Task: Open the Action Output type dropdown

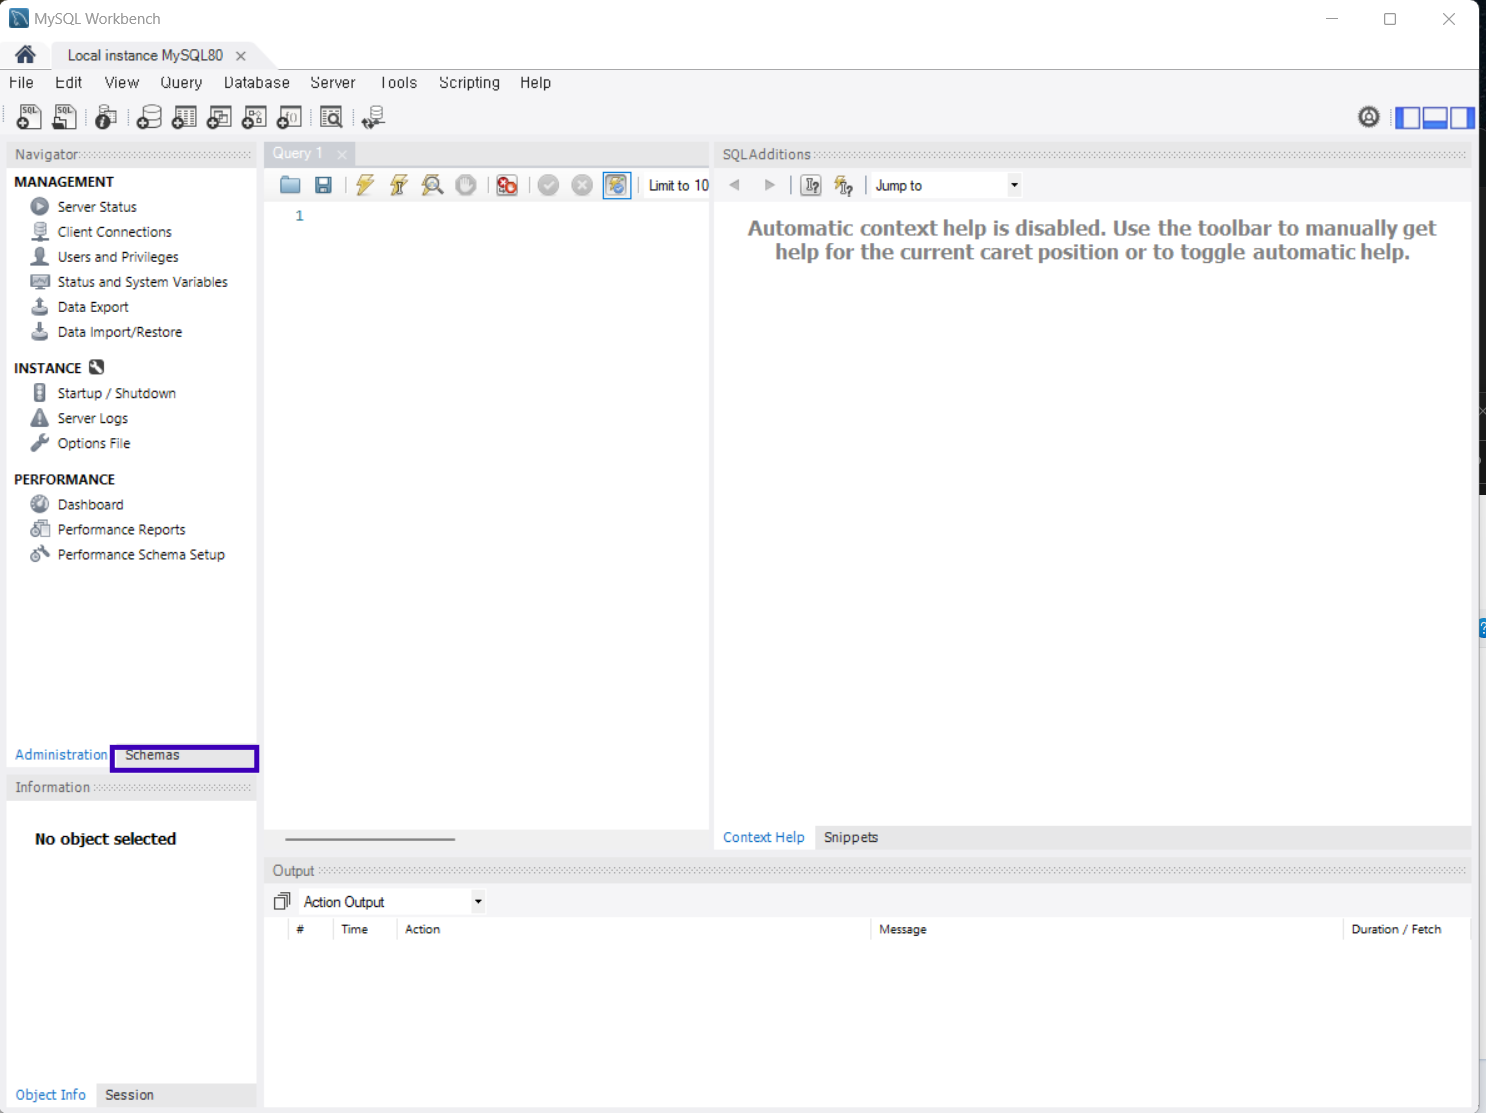Action: (x=392, y=902)
